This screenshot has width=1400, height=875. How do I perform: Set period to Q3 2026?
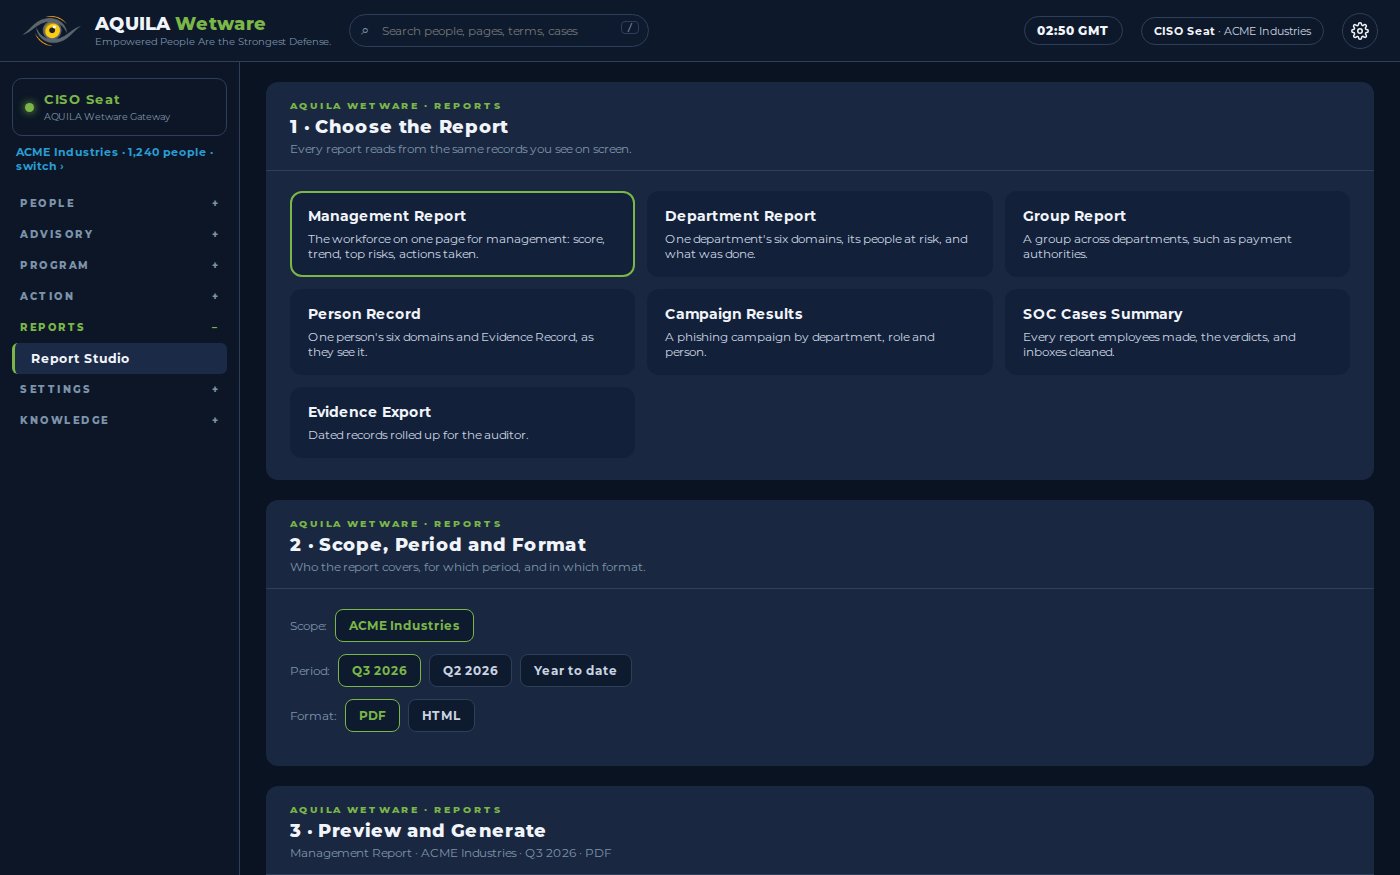tap(379, 671)
